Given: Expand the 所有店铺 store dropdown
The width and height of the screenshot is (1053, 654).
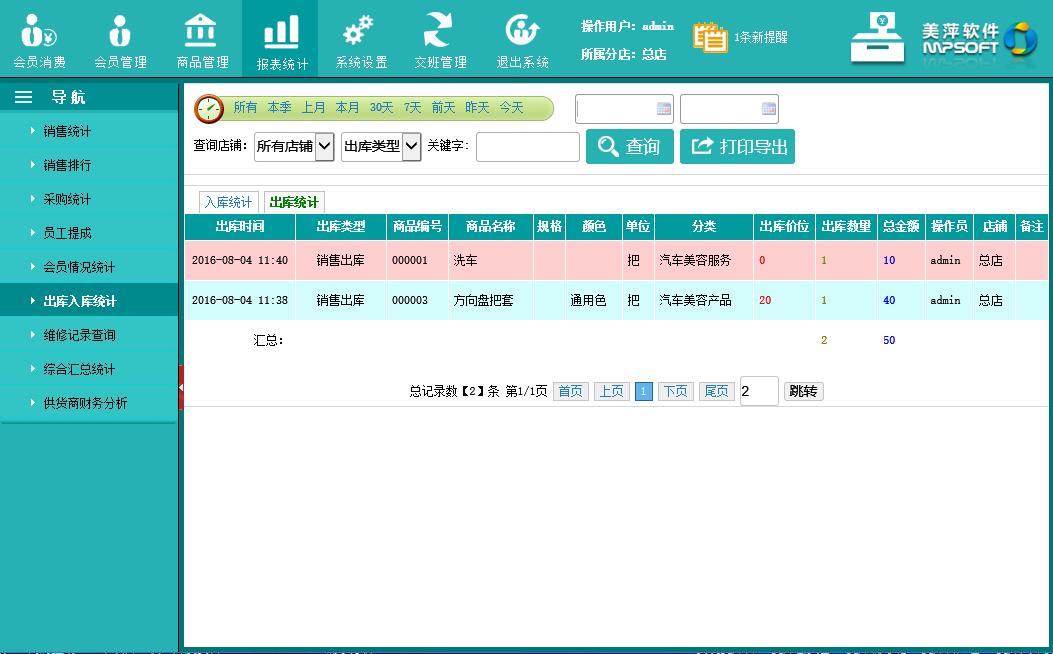Looking at the screenshot, I should (x=324, y=147).
